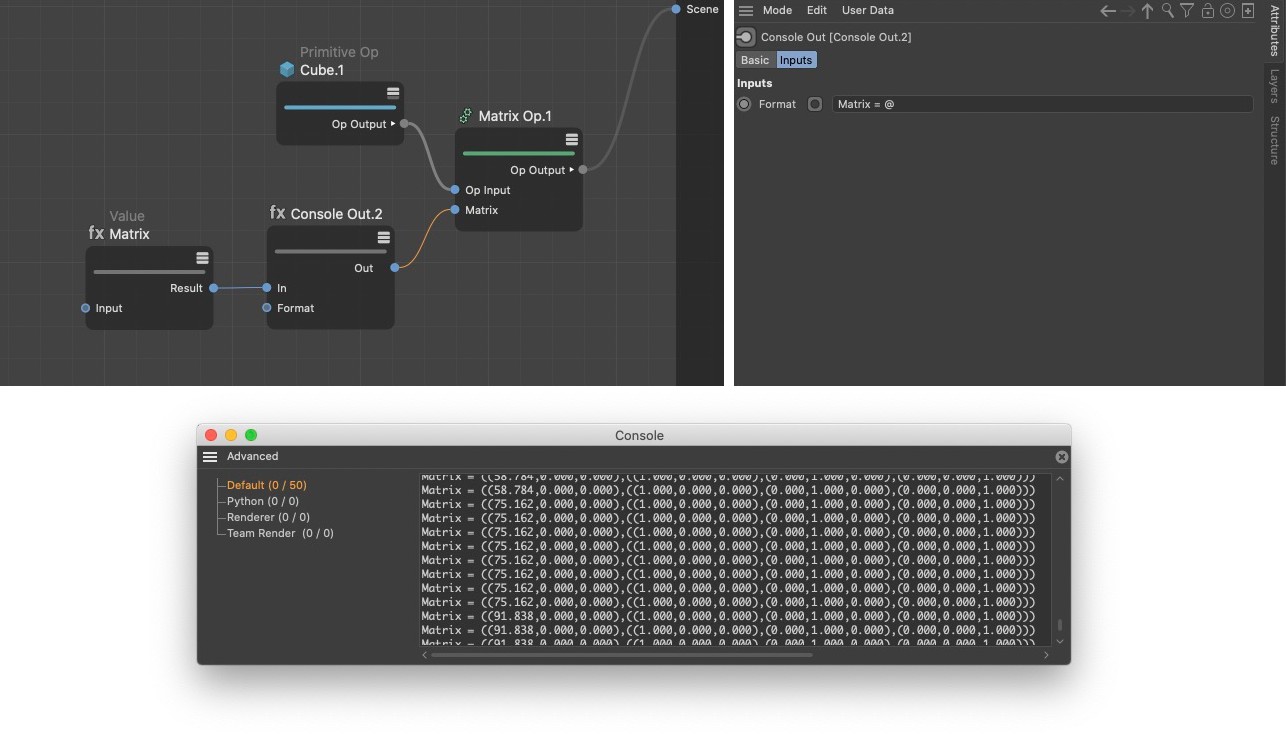Click the new Attribute Manager plus icon
This screenshot has width=1286, height=739.
coord(1247,11)
